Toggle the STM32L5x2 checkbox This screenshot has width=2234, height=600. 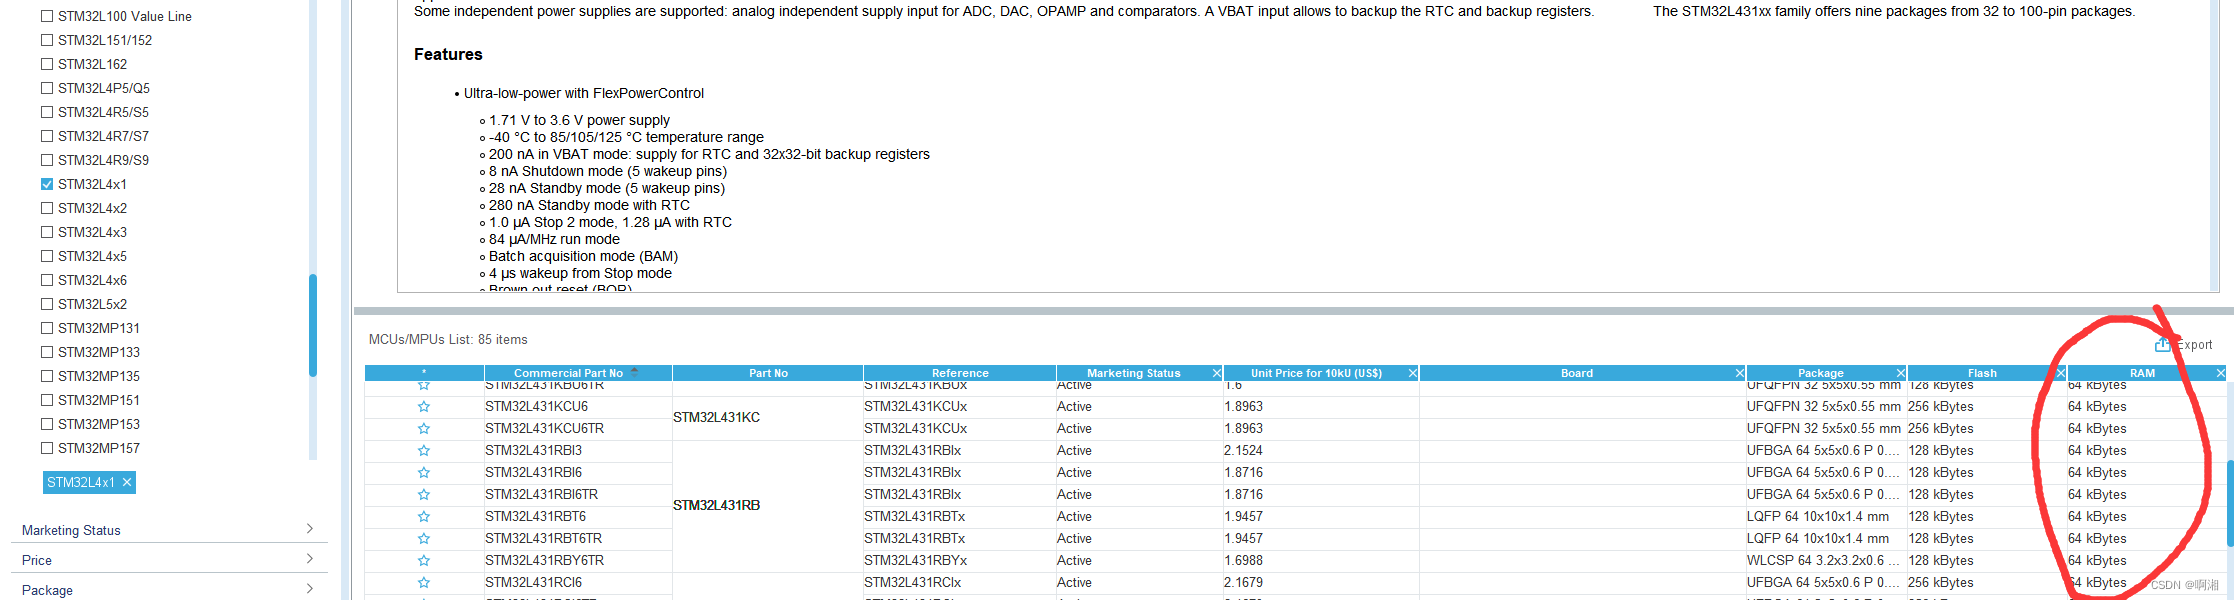pyautogui.click(x=47, y=304)
